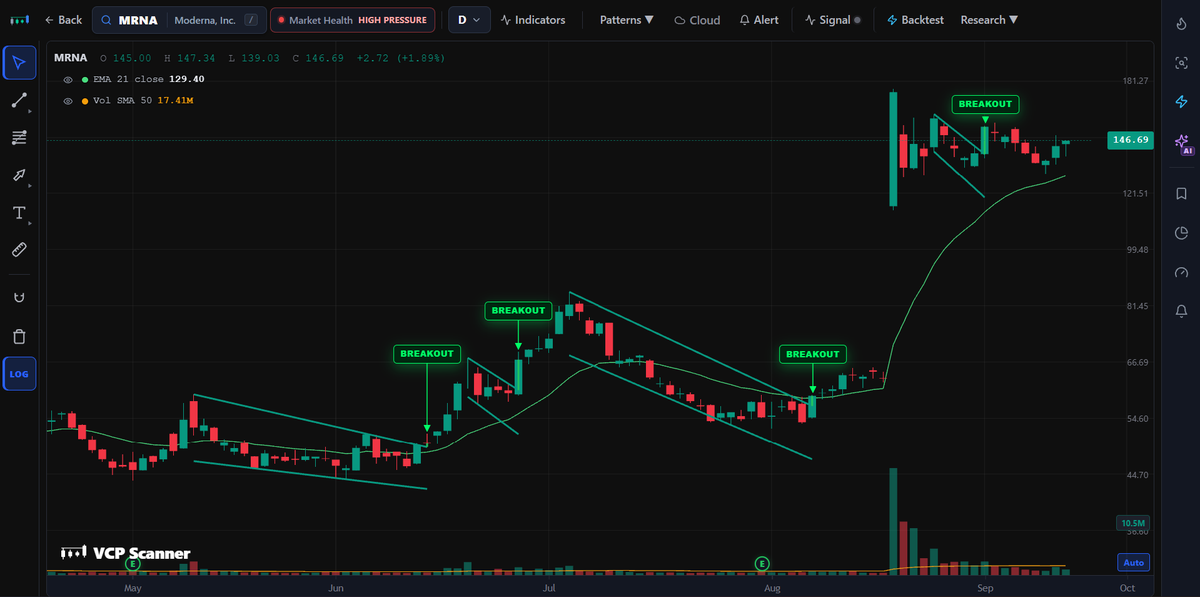1200x597 pixels.
Task: Click the EMA green color dot
Action: pyautogui.click(x=84, y=79)
